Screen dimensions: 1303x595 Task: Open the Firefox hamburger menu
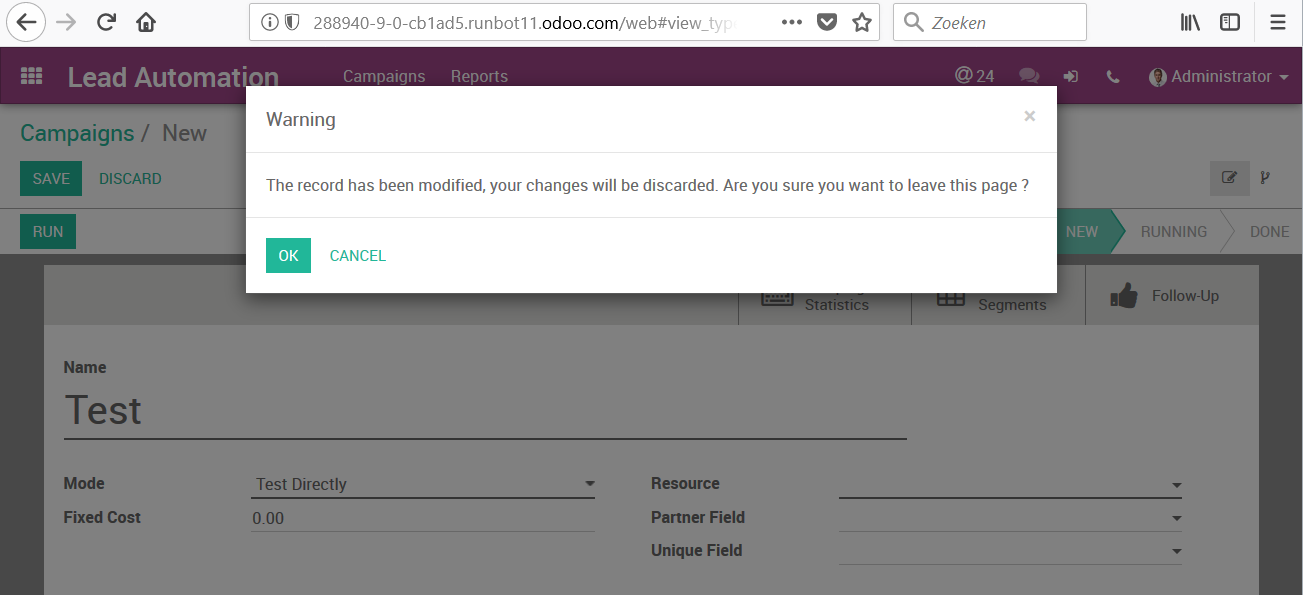[1277, 22]
